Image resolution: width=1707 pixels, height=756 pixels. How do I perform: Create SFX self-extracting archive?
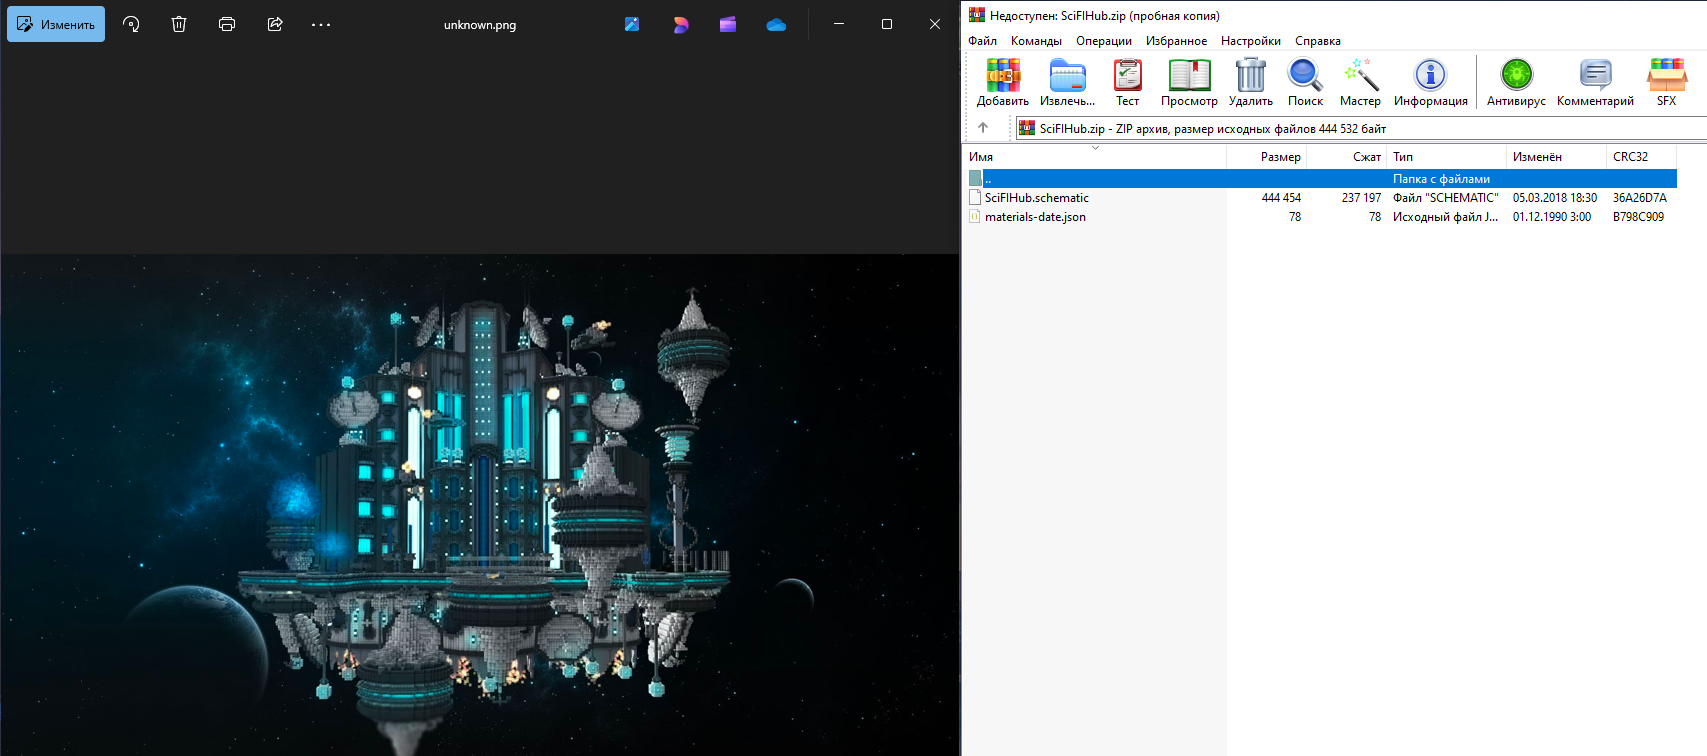coord(1666,82)
